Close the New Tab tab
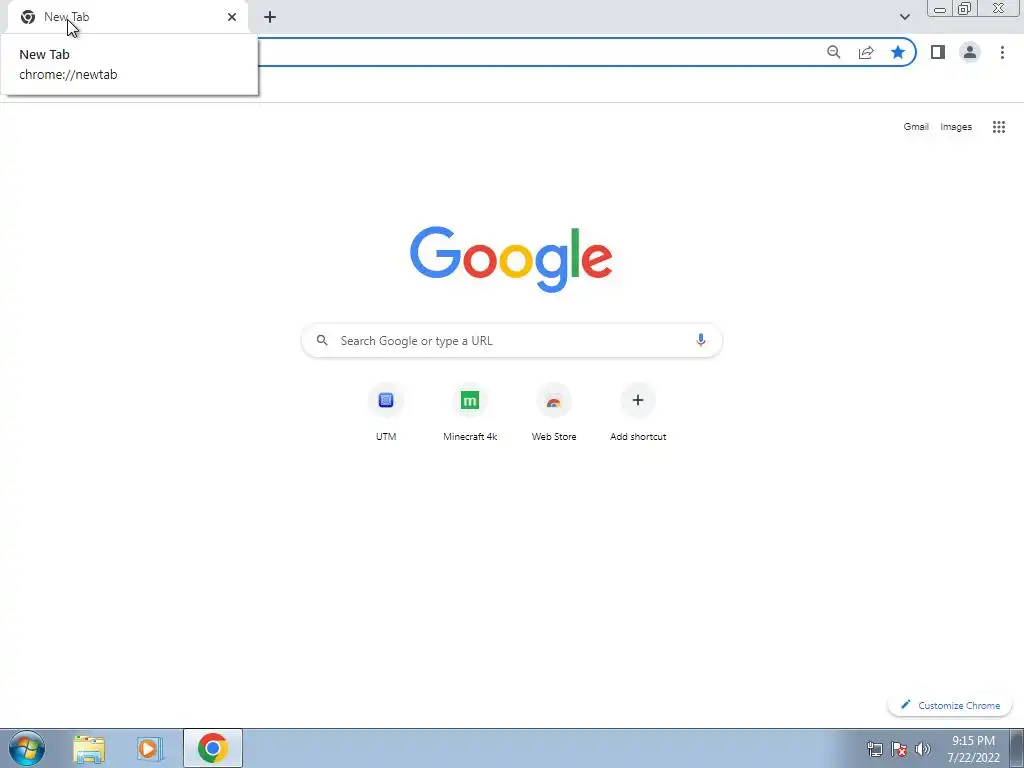The width and height of the screenshot is (1024, 768). (232, 17)
